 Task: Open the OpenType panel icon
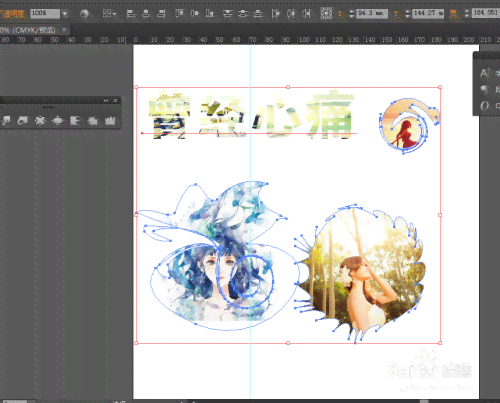485,106
